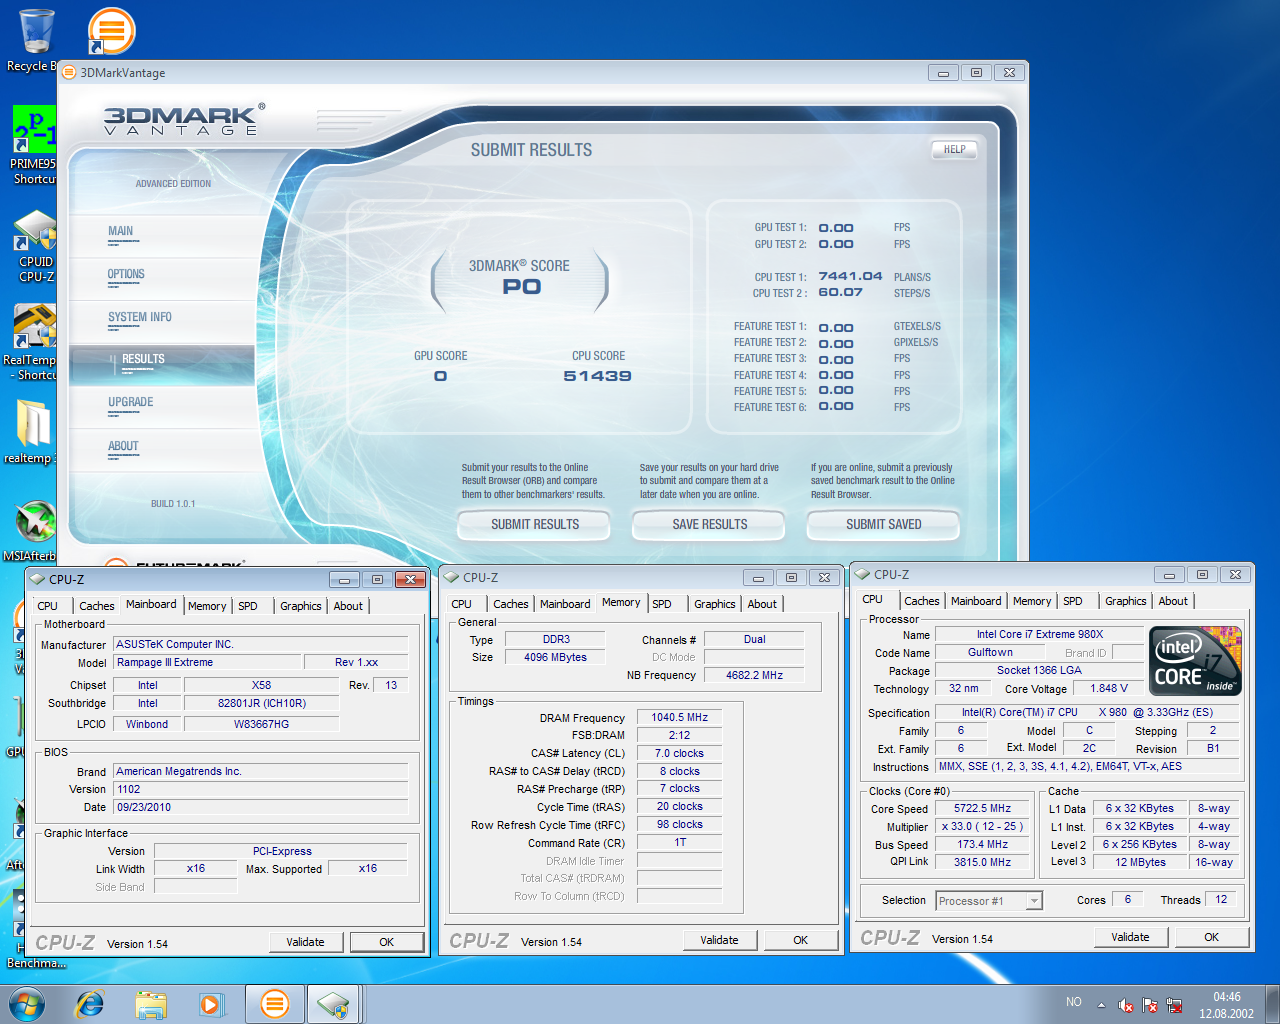Image resolution: width=1280 pixels, height=1024 pixels.
Task: Click Validate in Mainboard CPU-Z window
Action: pyautogui.click(x=306, y=942)
